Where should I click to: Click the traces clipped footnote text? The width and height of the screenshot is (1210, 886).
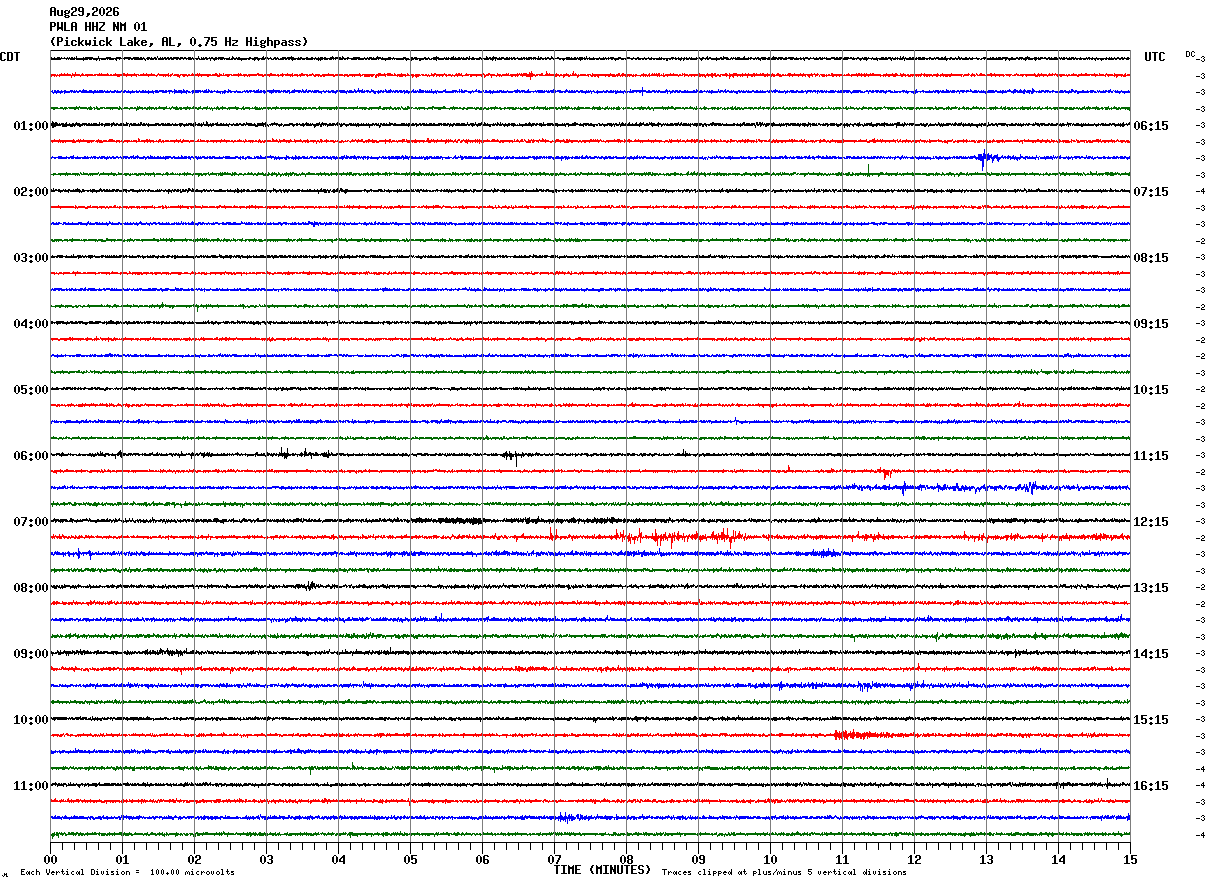(x=784, y=872)
